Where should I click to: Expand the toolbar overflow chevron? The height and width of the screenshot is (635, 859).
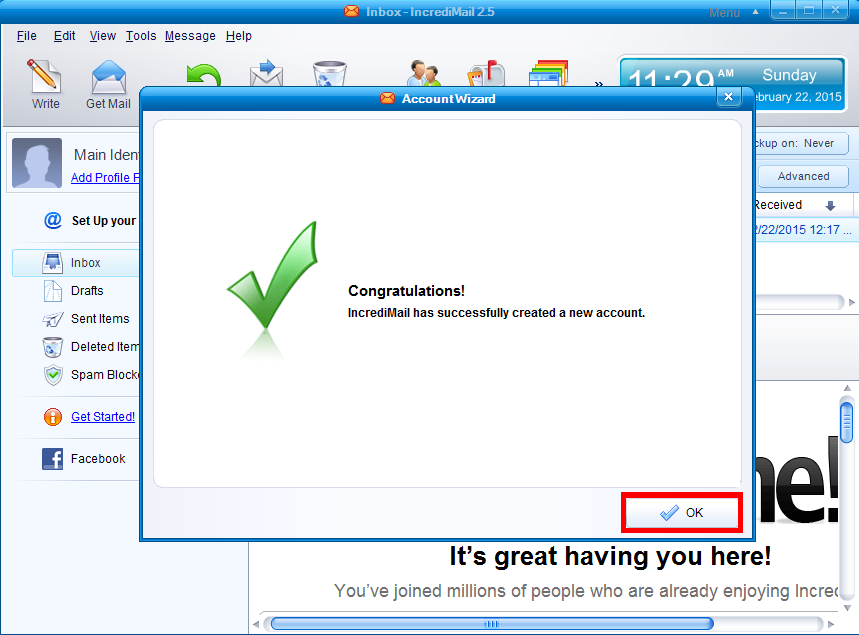pos(599,84)
